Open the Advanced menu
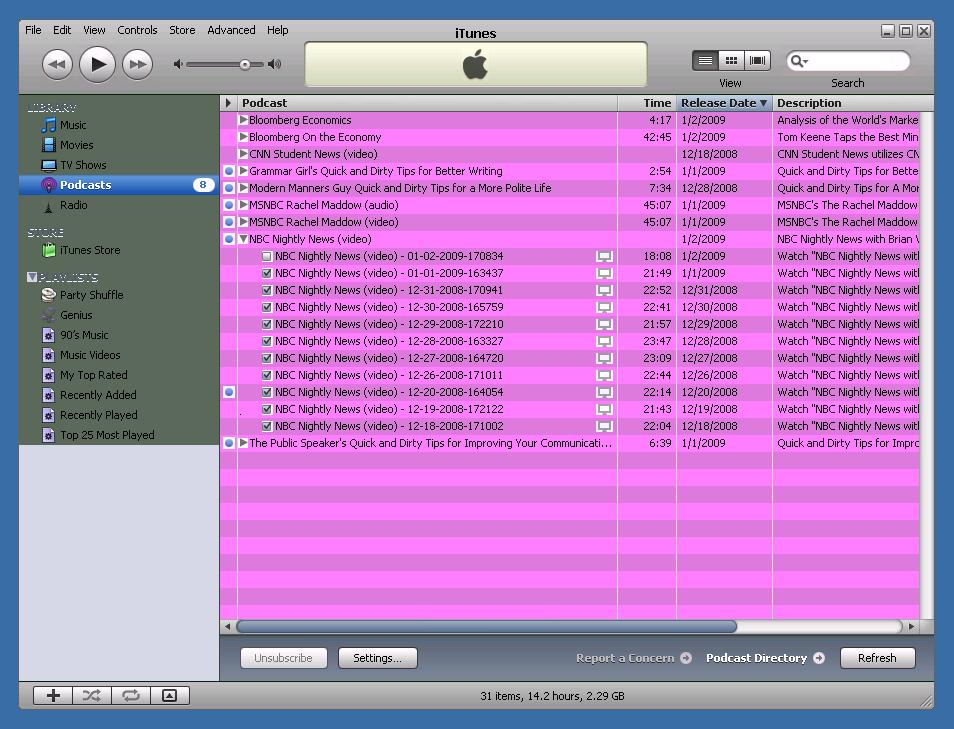The image size is (954, 729). click(231, 30)
